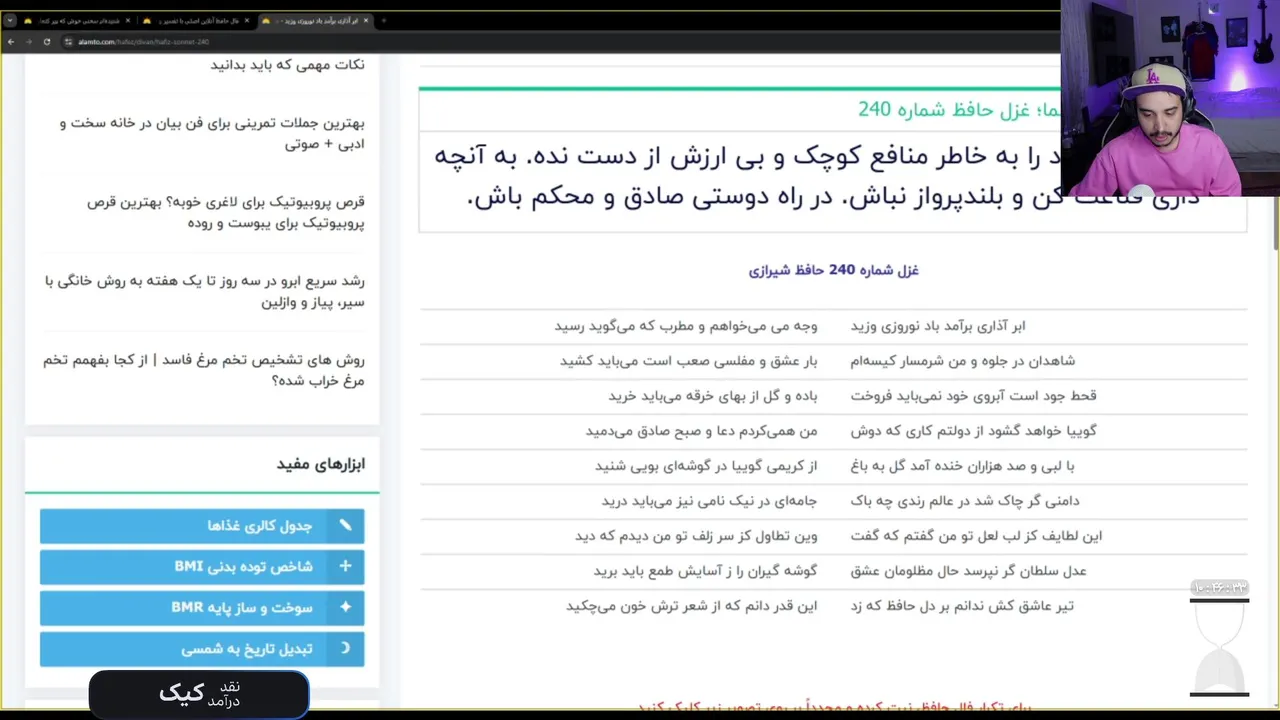Open جدول کالری غذاها tool button
The height and width of the screenshot is (720, 1280).
[202, 526]
